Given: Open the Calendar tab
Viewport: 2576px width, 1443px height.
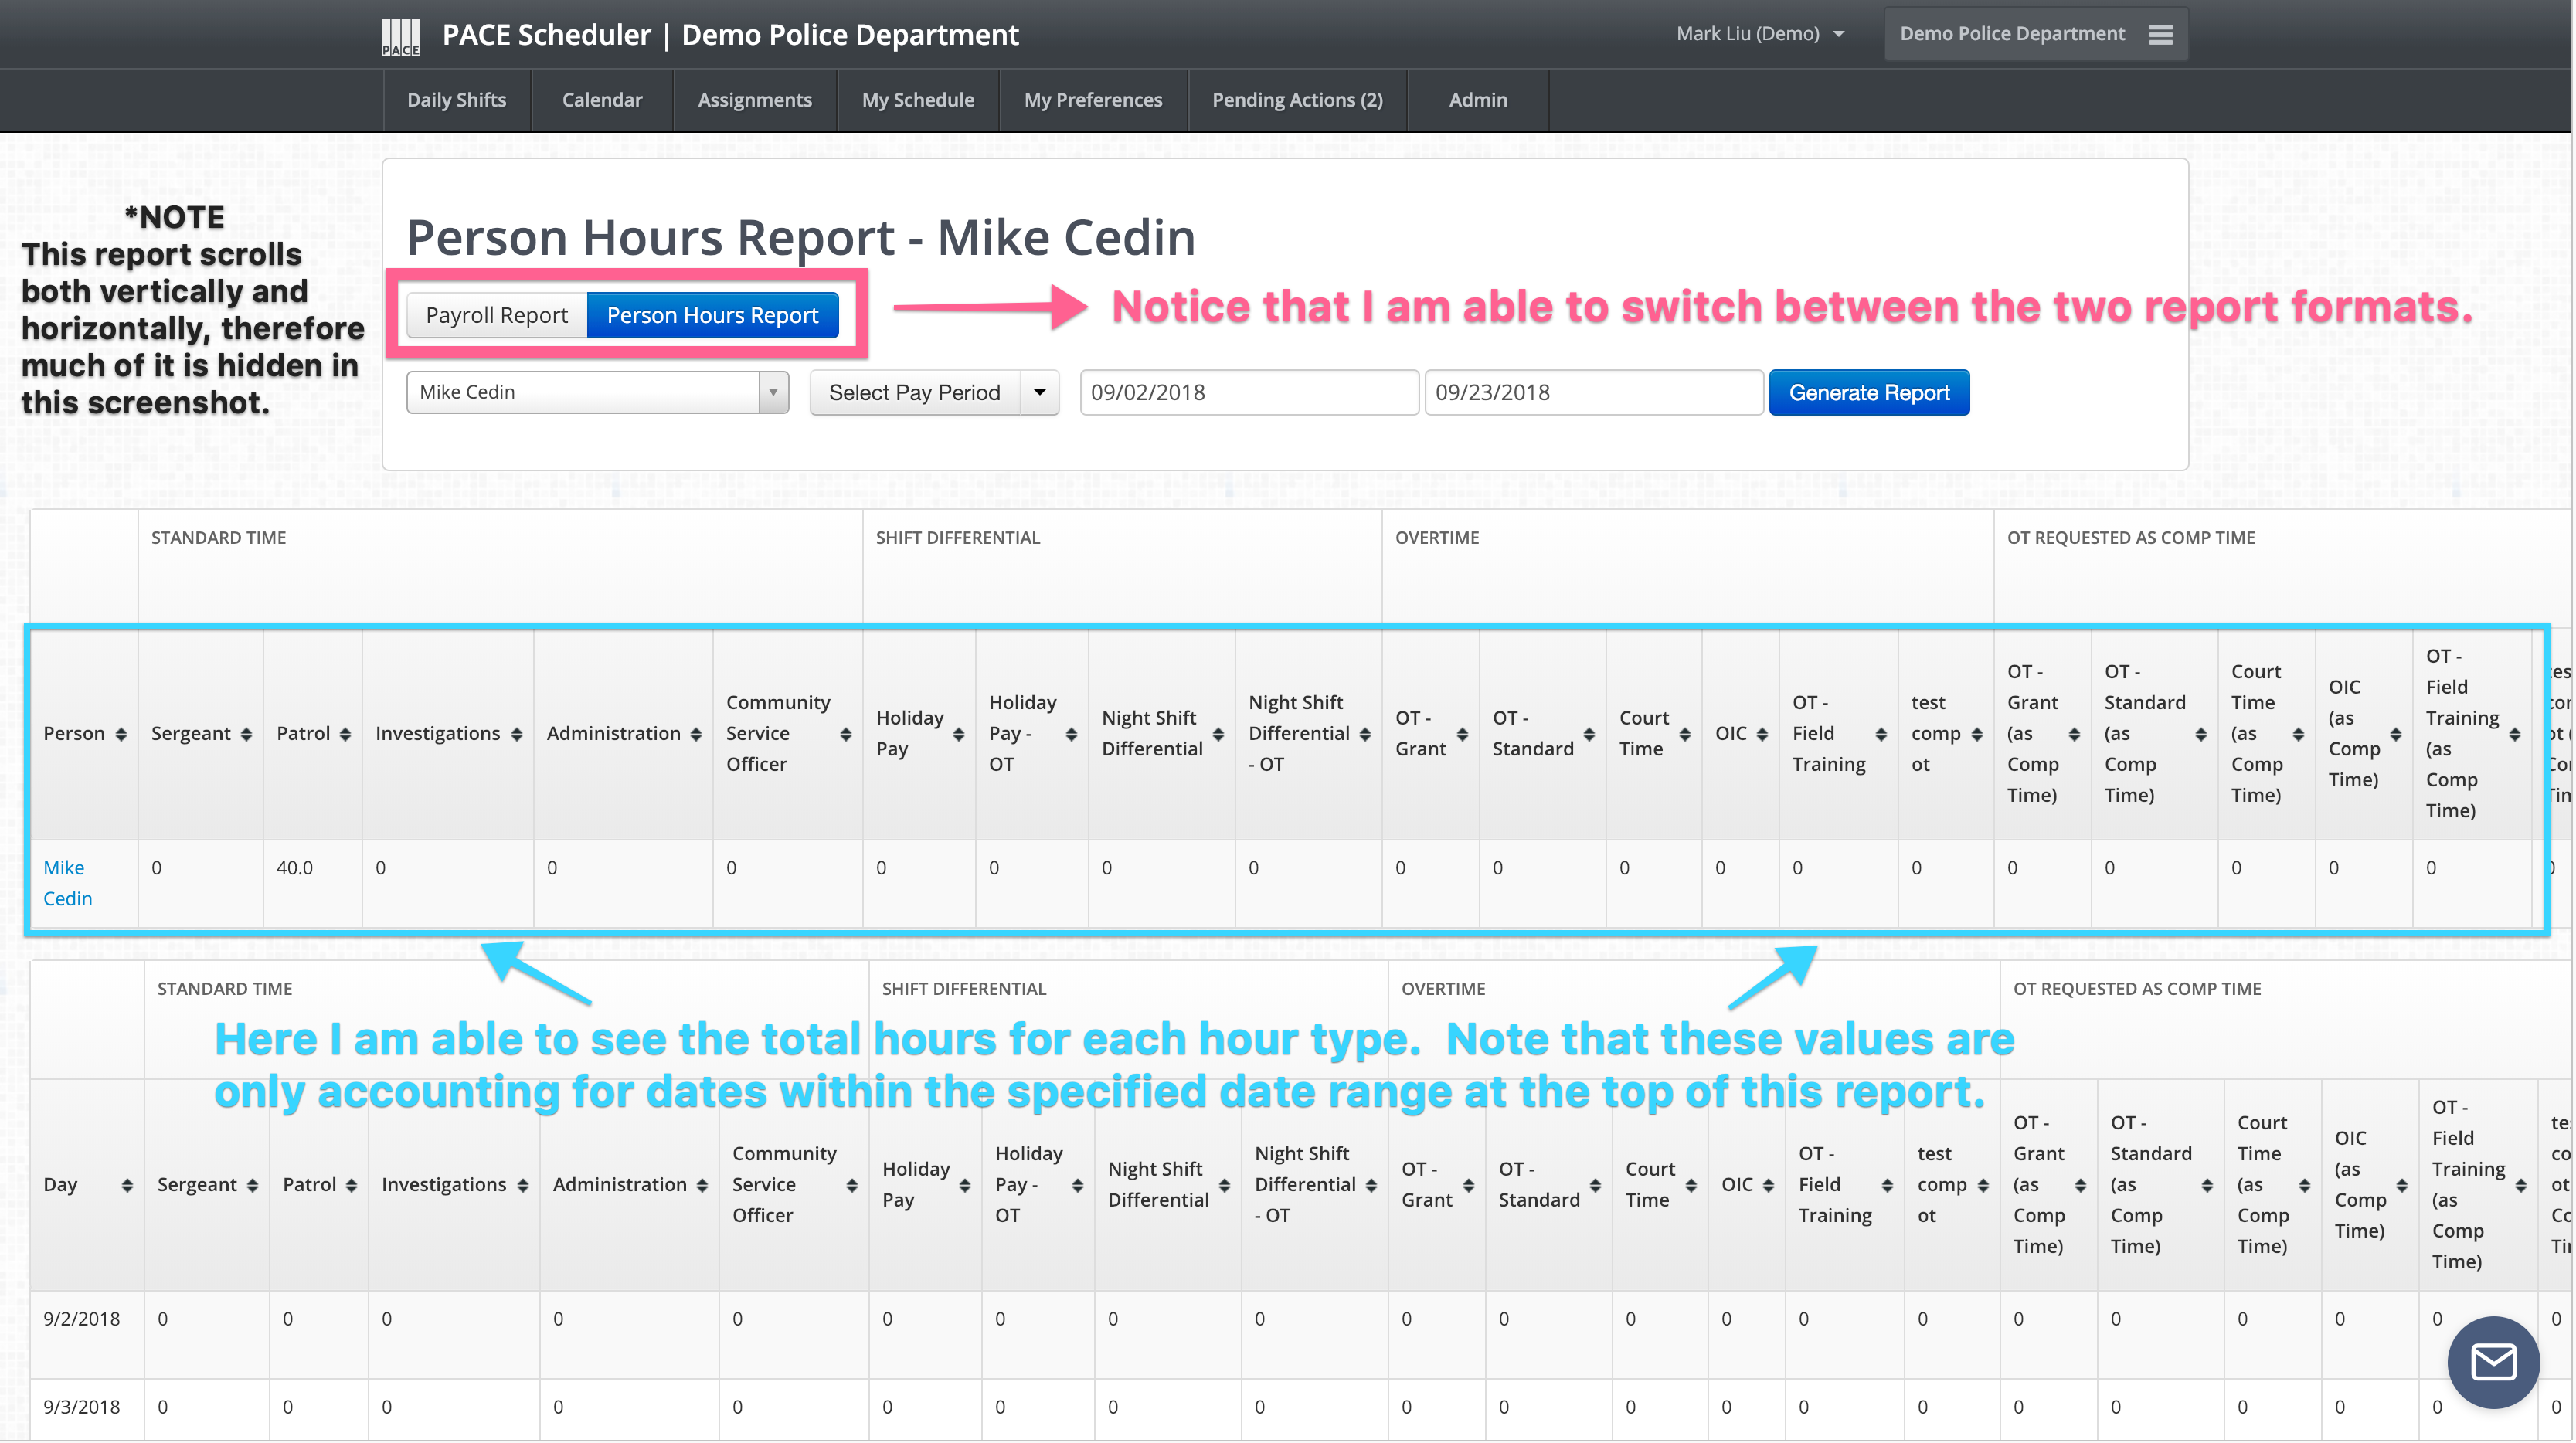Looking at the screenshot, I should click(x=602, y=100).
